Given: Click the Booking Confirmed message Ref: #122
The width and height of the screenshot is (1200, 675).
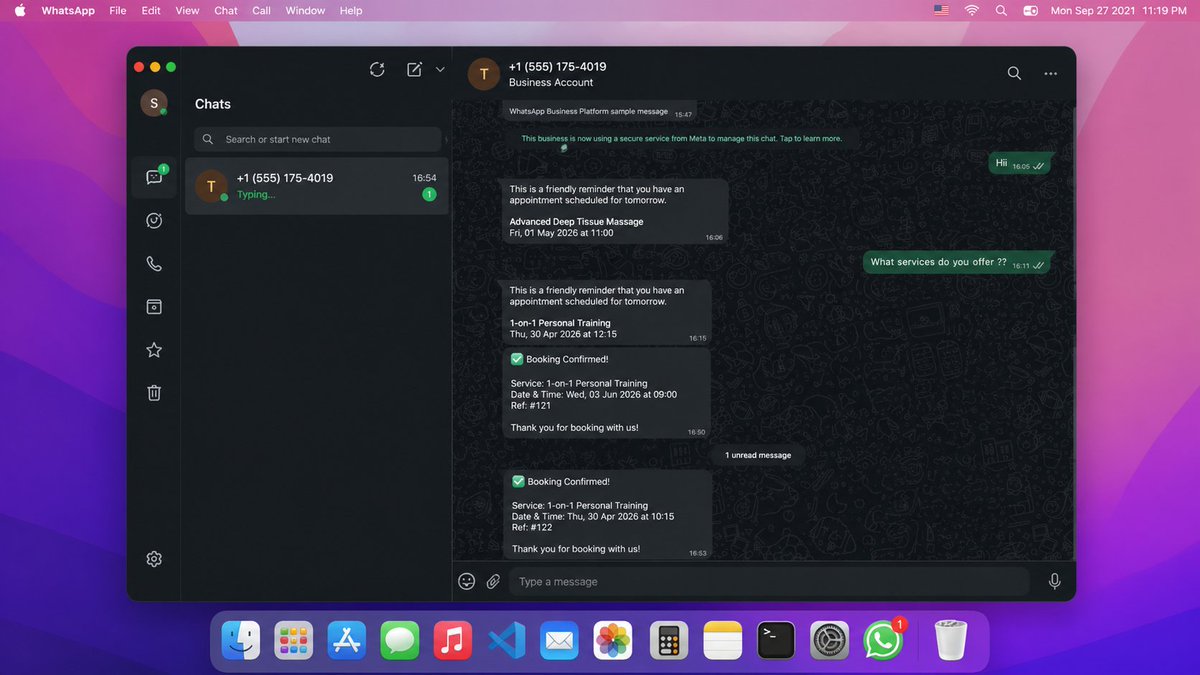Looking at the screenshot, I should point(608,515).
